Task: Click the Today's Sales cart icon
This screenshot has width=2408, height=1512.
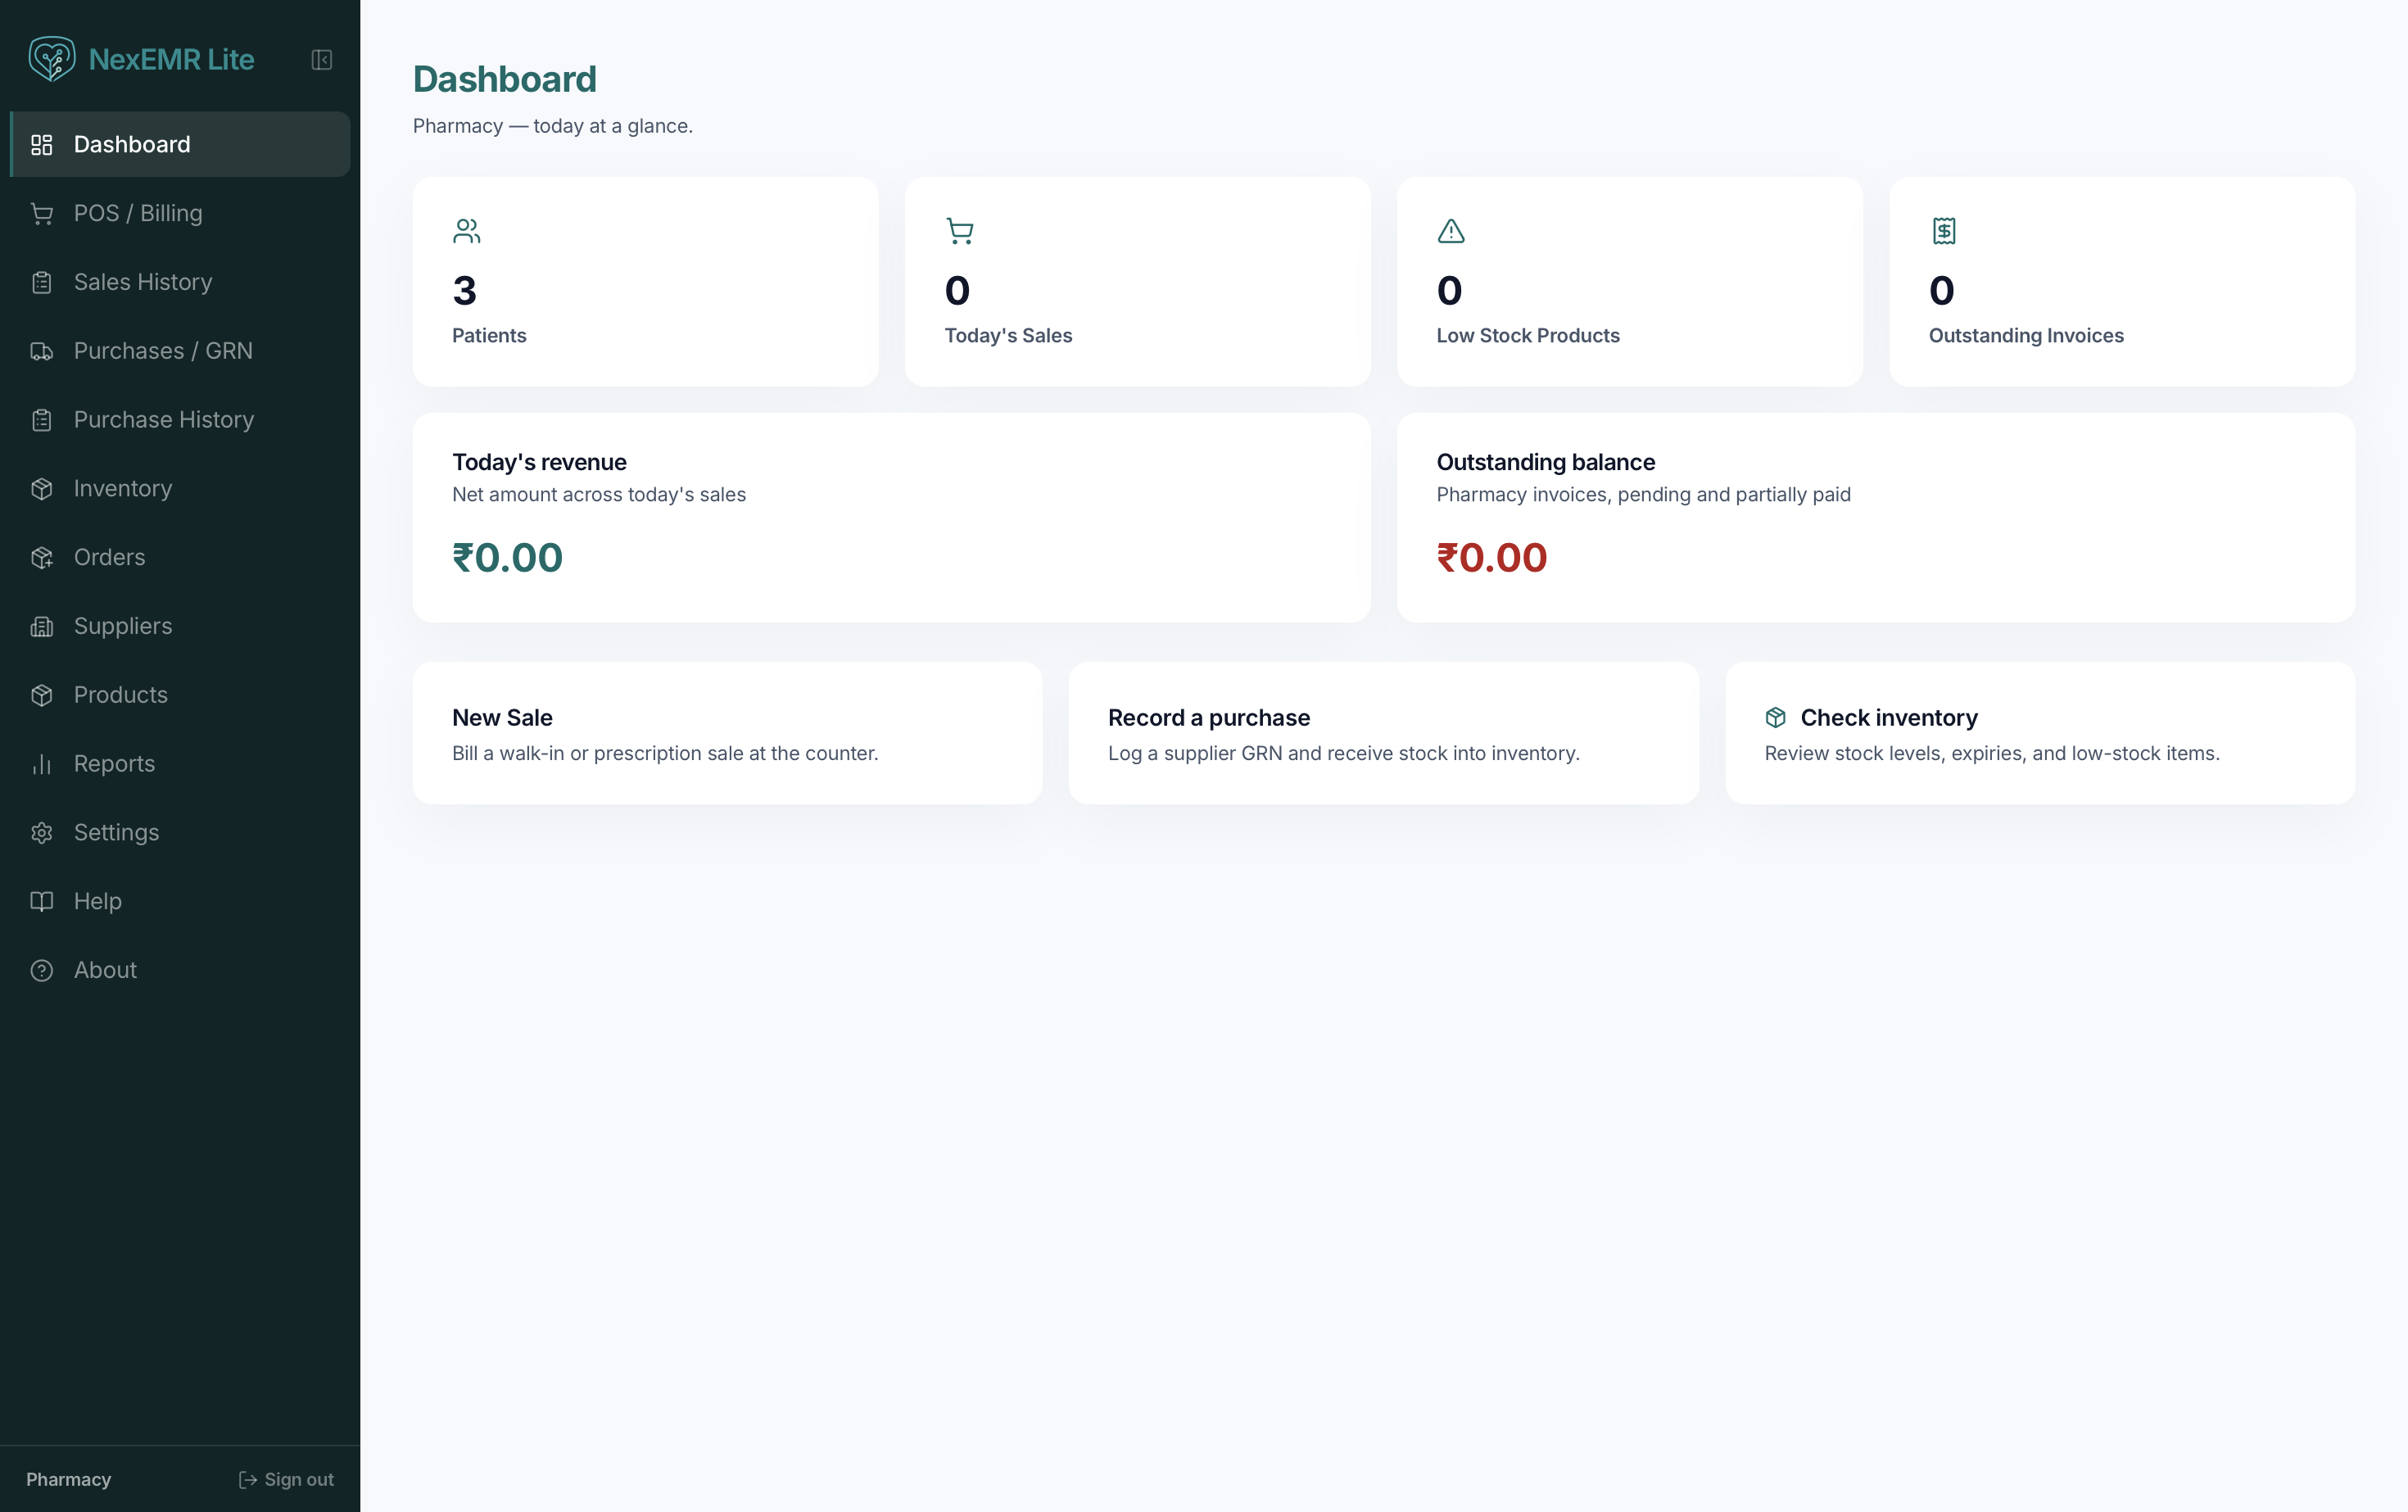Action: pyautogui.click(x=959, y=231)
